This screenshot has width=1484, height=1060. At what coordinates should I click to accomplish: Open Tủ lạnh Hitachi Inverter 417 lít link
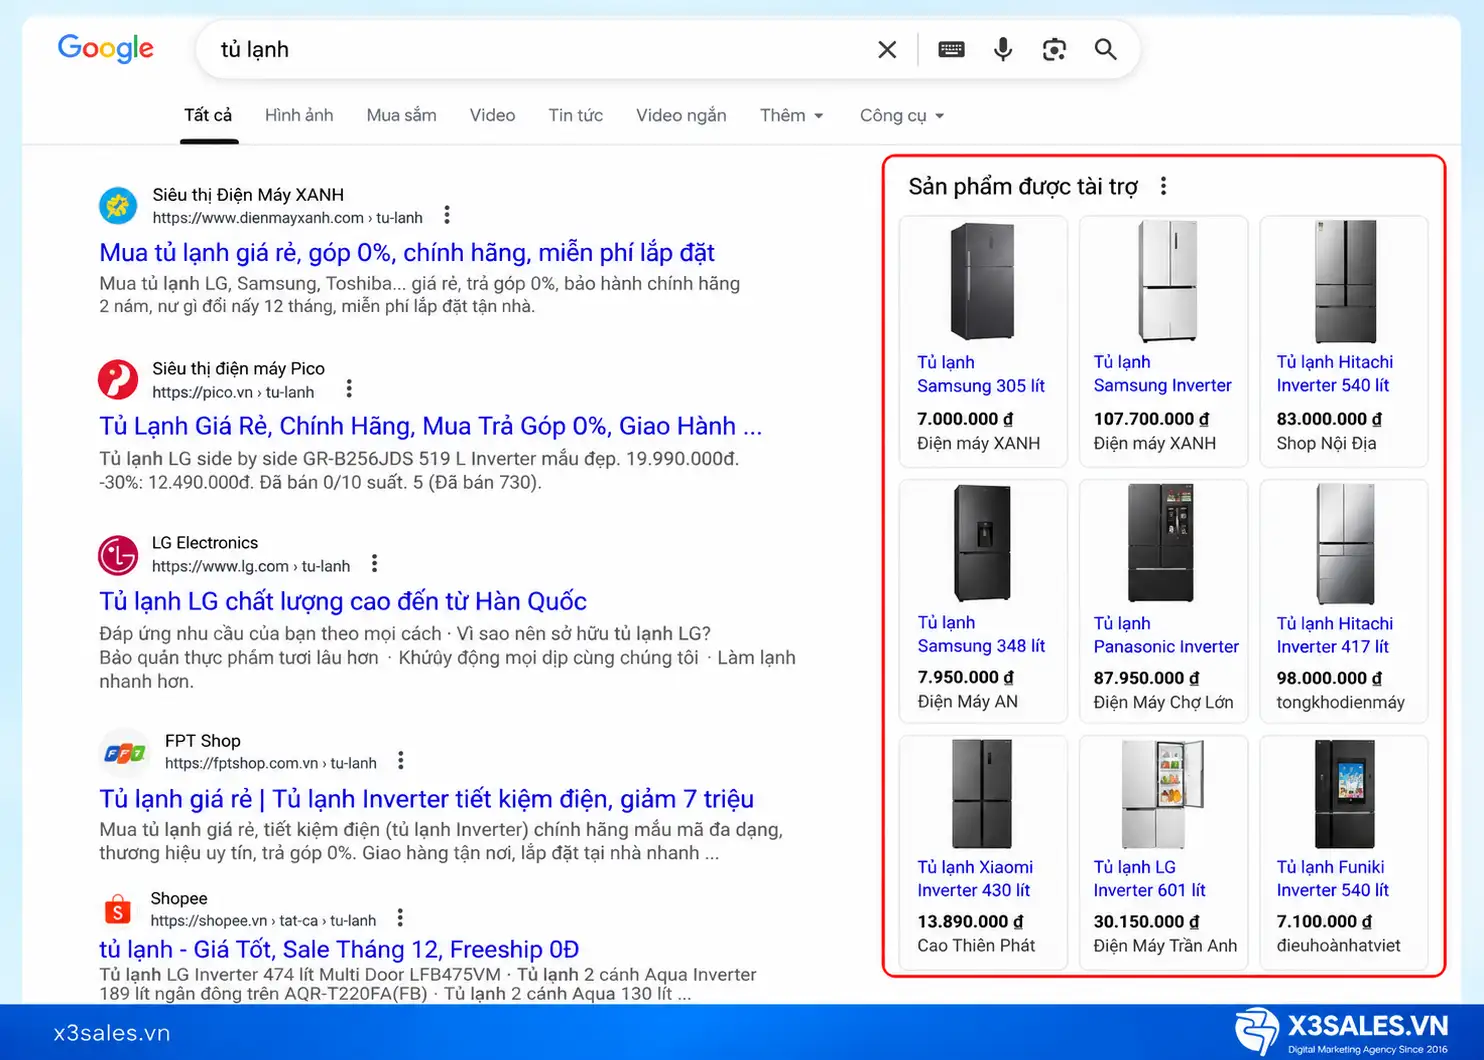click(x=1335, y=635)
